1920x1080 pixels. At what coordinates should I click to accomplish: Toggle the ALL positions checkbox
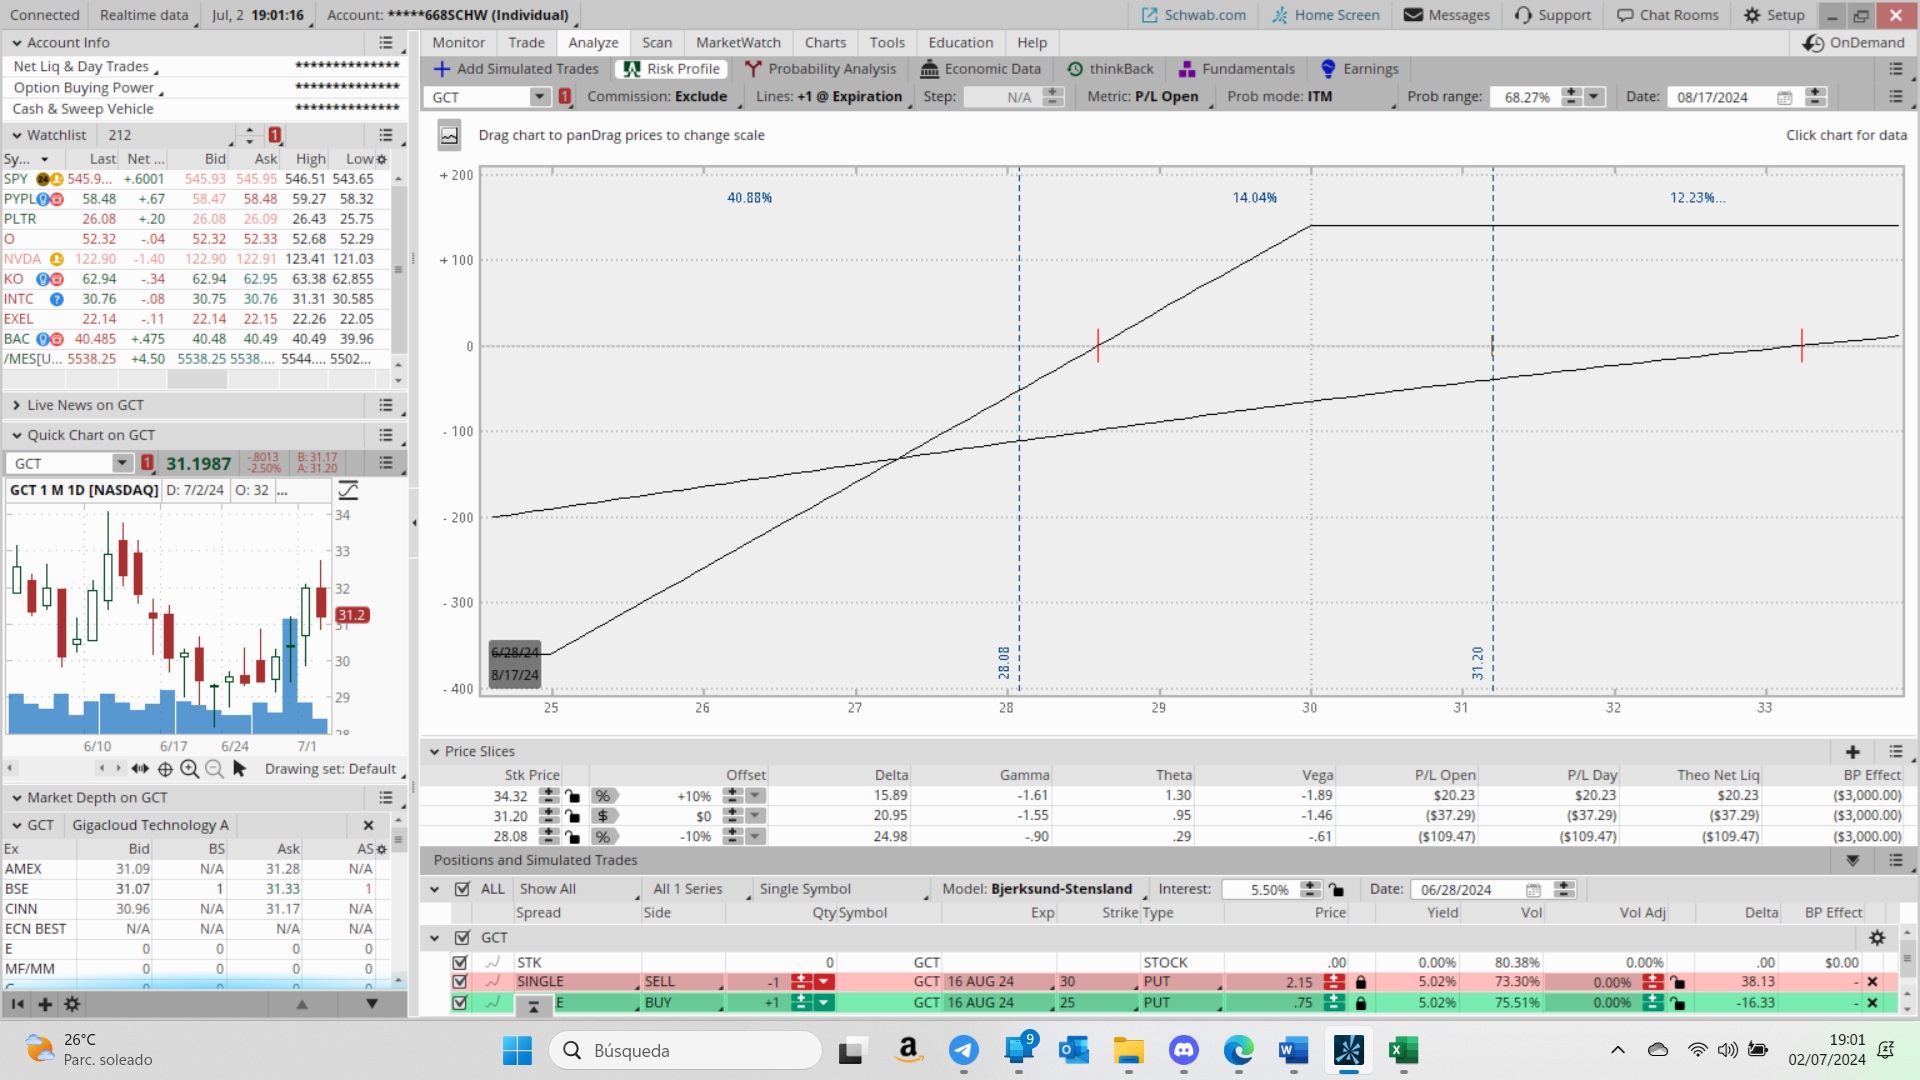tap(462, 889)
